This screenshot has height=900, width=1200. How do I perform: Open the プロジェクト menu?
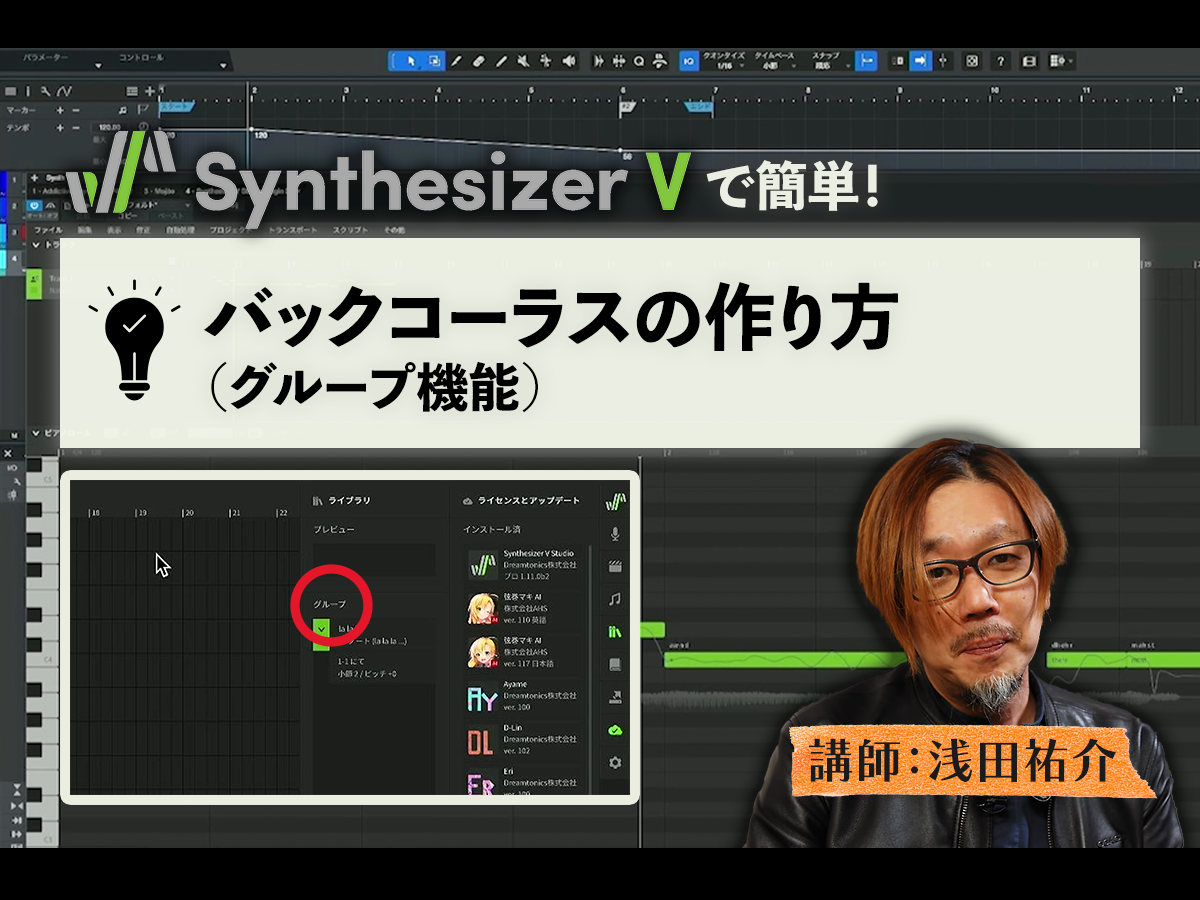pos(229,230)
